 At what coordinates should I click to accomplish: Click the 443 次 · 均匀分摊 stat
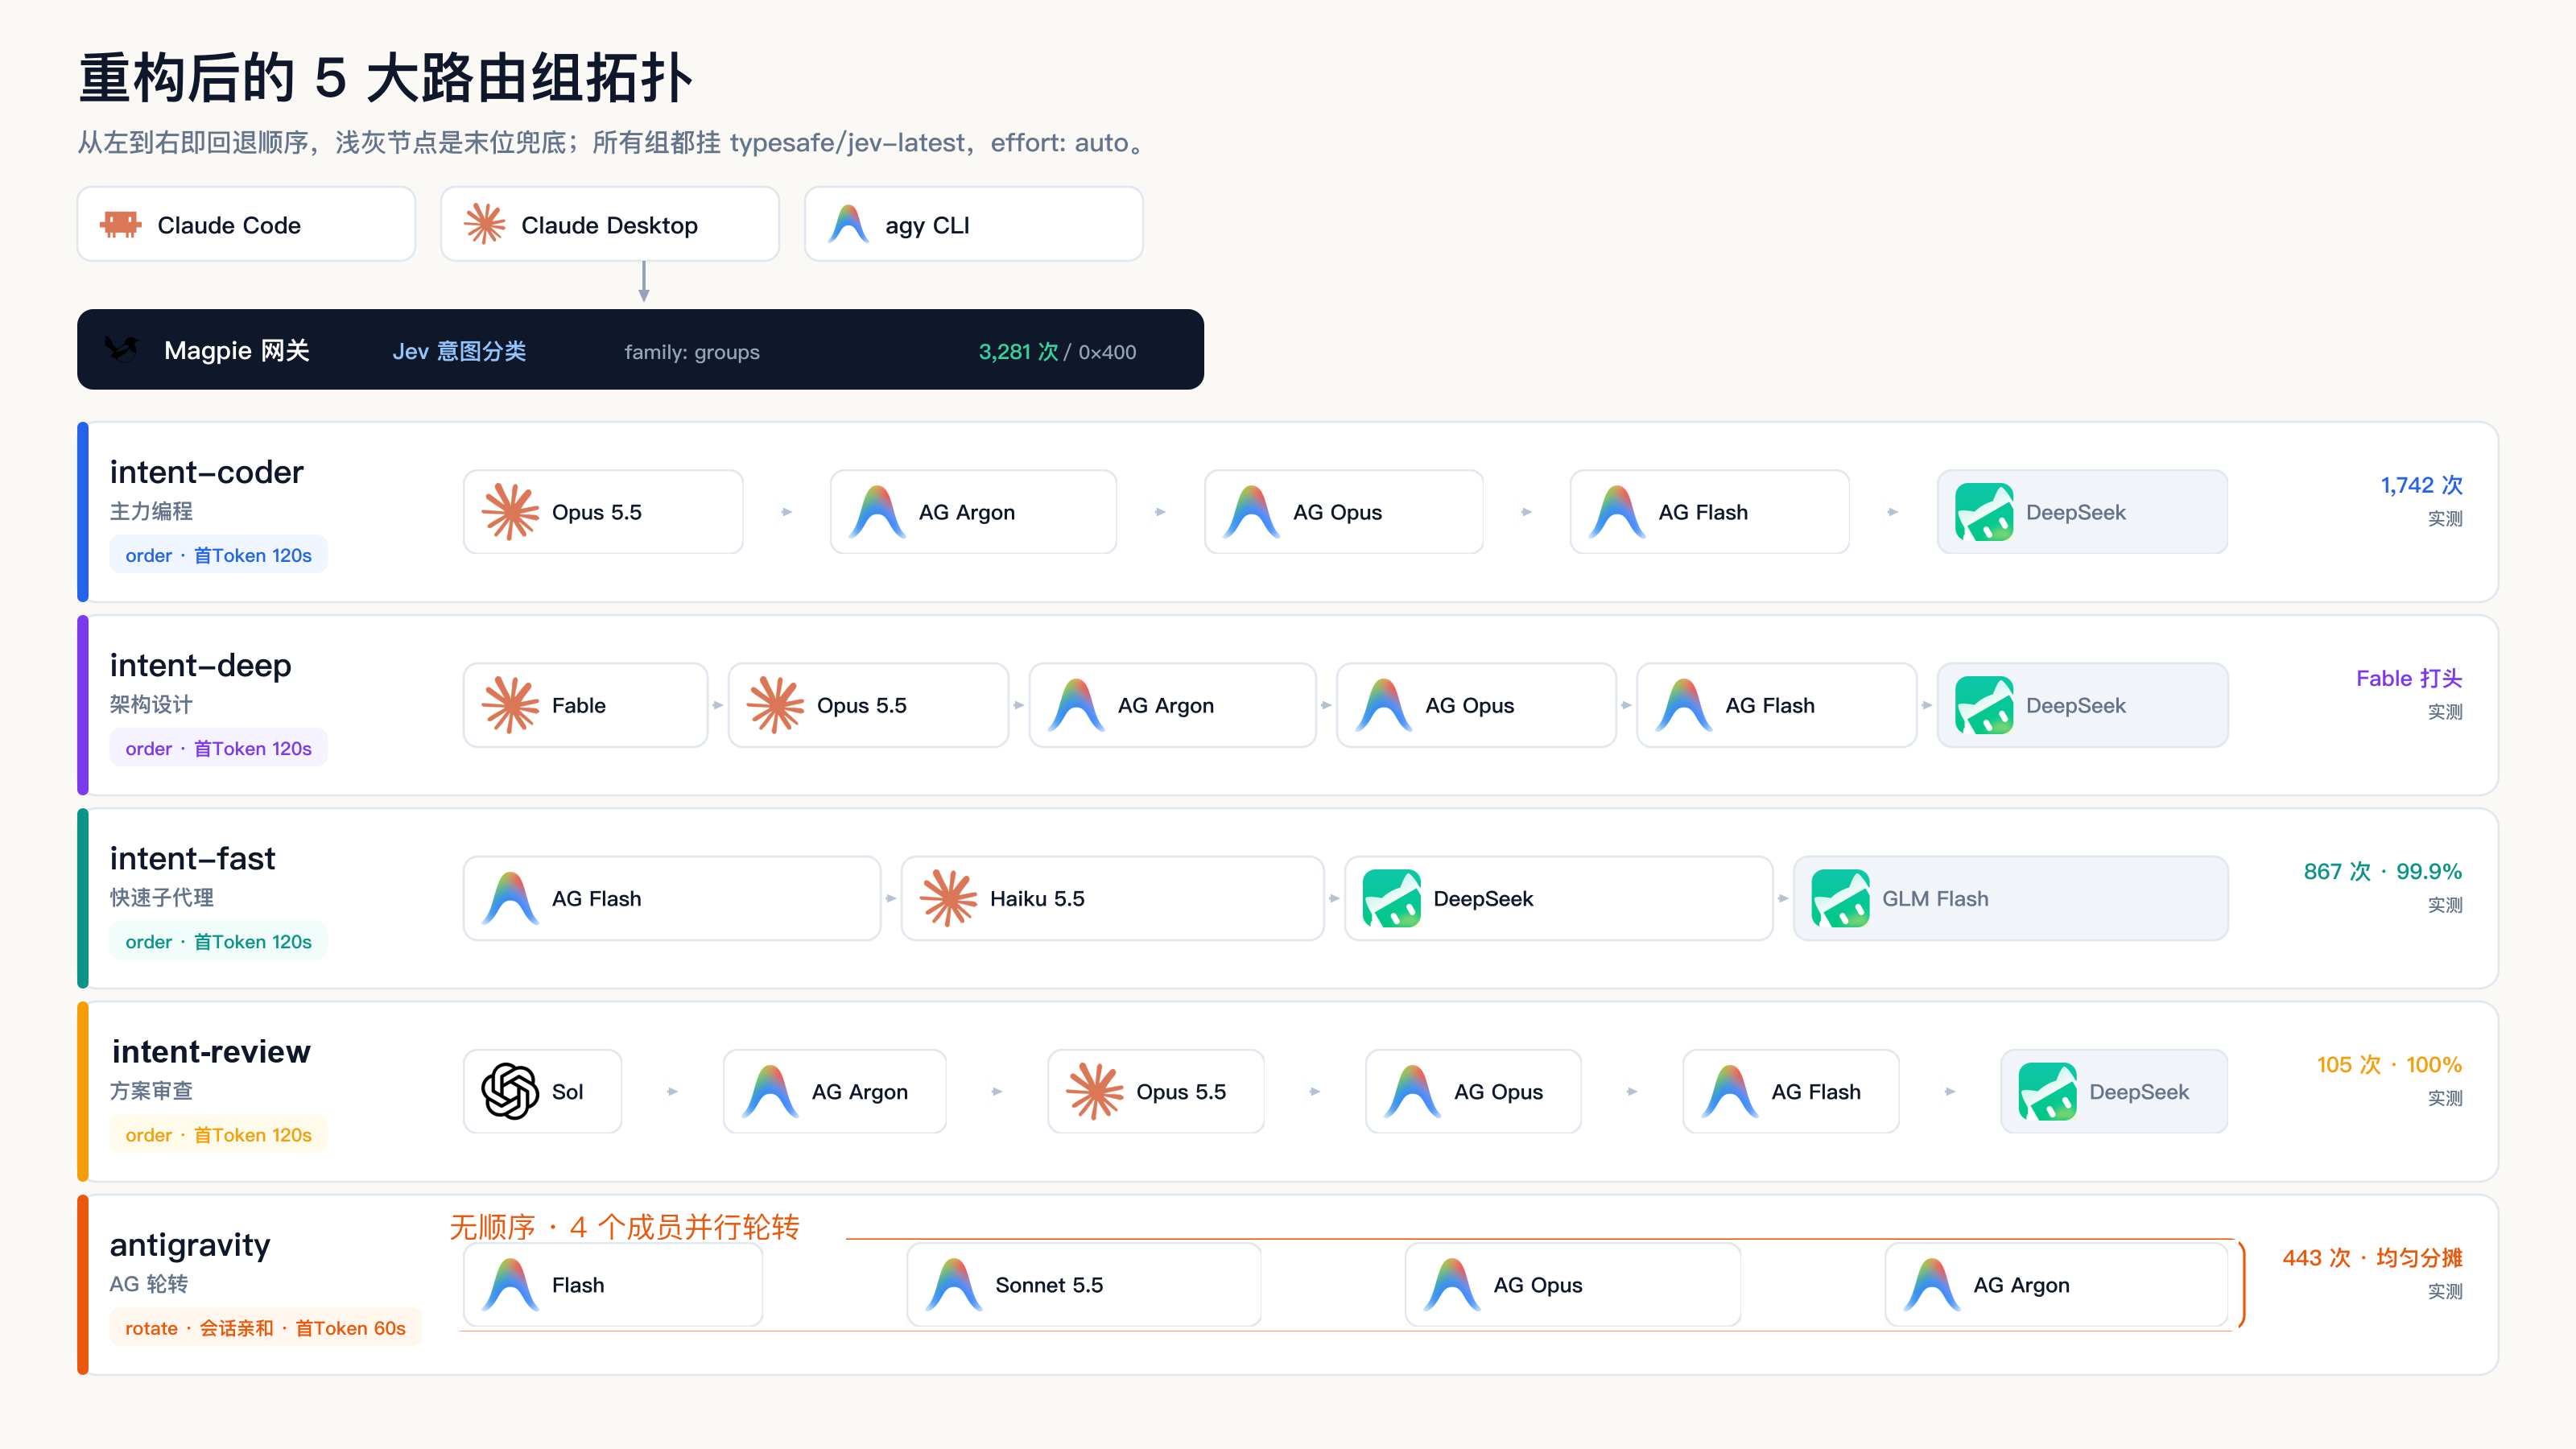coord(2372,1257)
